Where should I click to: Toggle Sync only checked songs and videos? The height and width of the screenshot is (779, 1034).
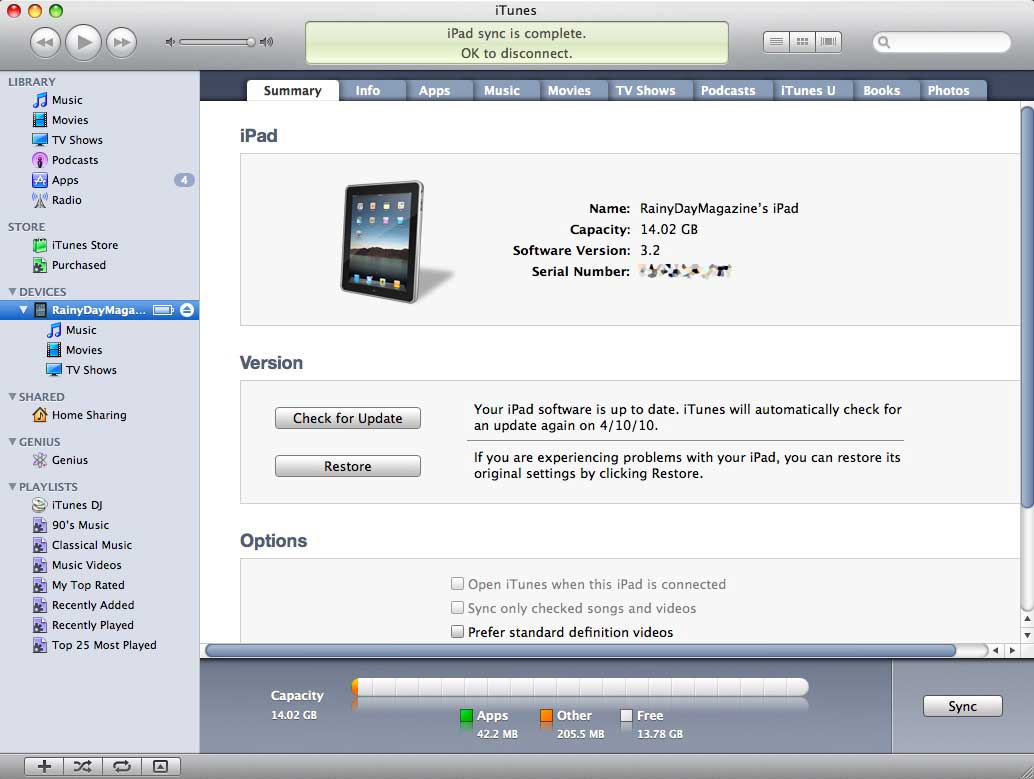pos(457,608)
